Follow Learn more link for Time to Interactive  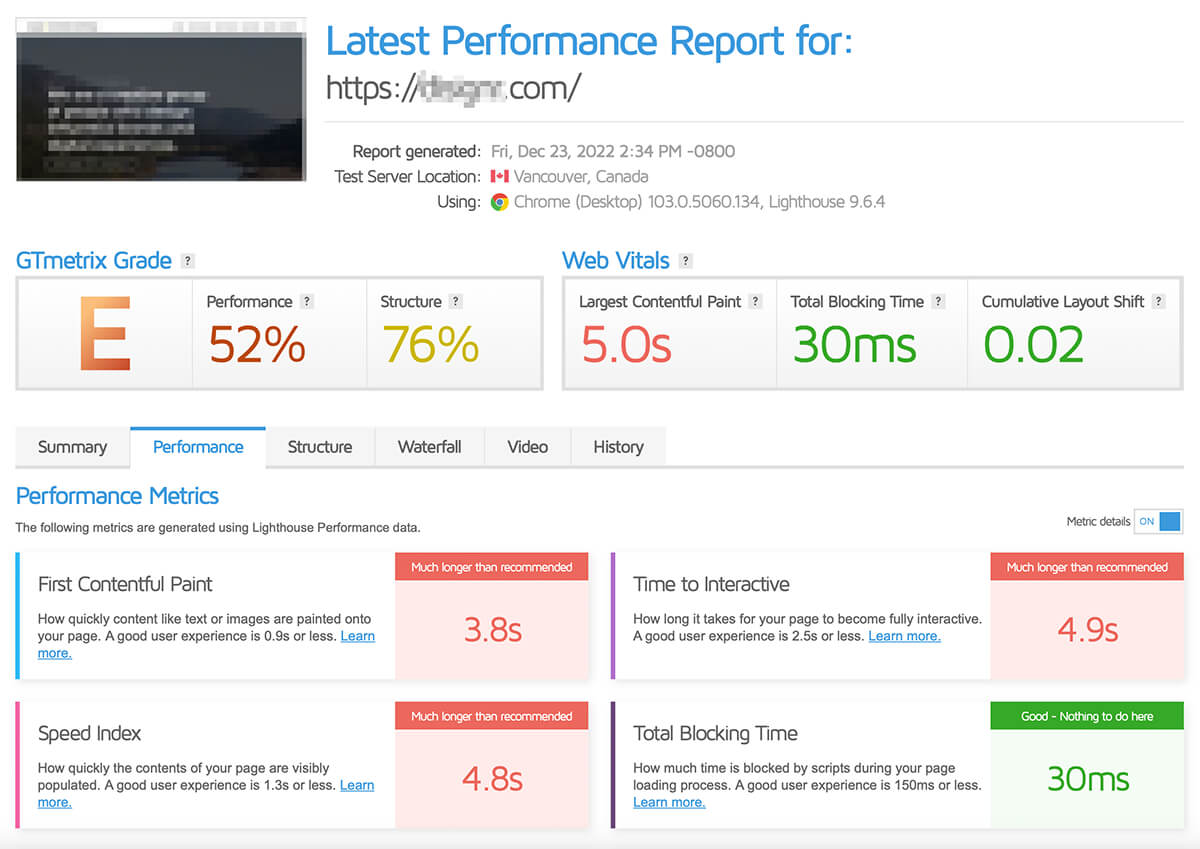(904, 636)
